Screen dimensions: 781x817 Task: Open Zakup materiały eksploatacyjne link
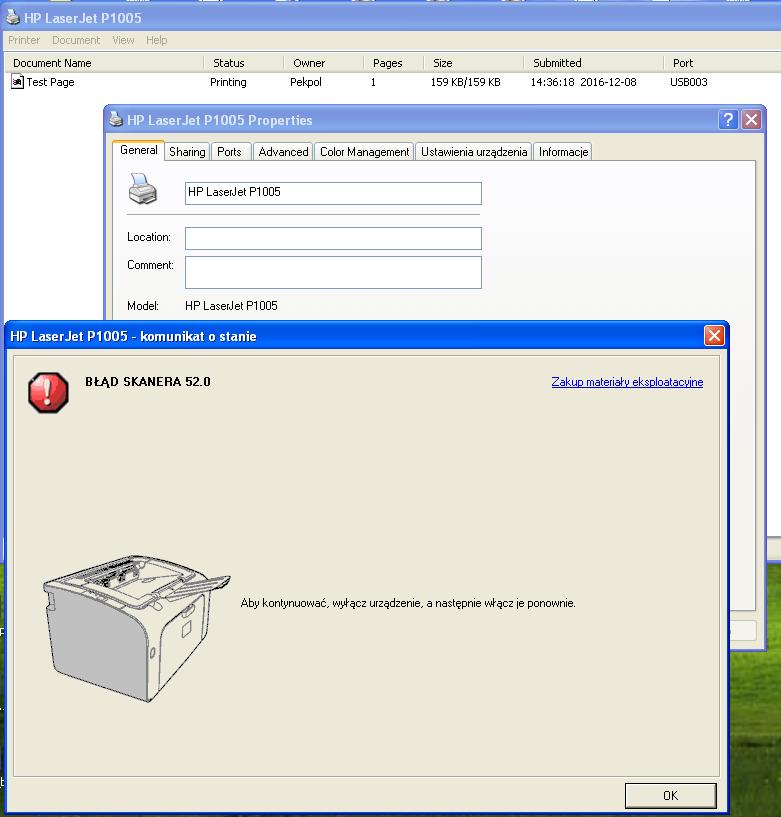pos(627,382)
